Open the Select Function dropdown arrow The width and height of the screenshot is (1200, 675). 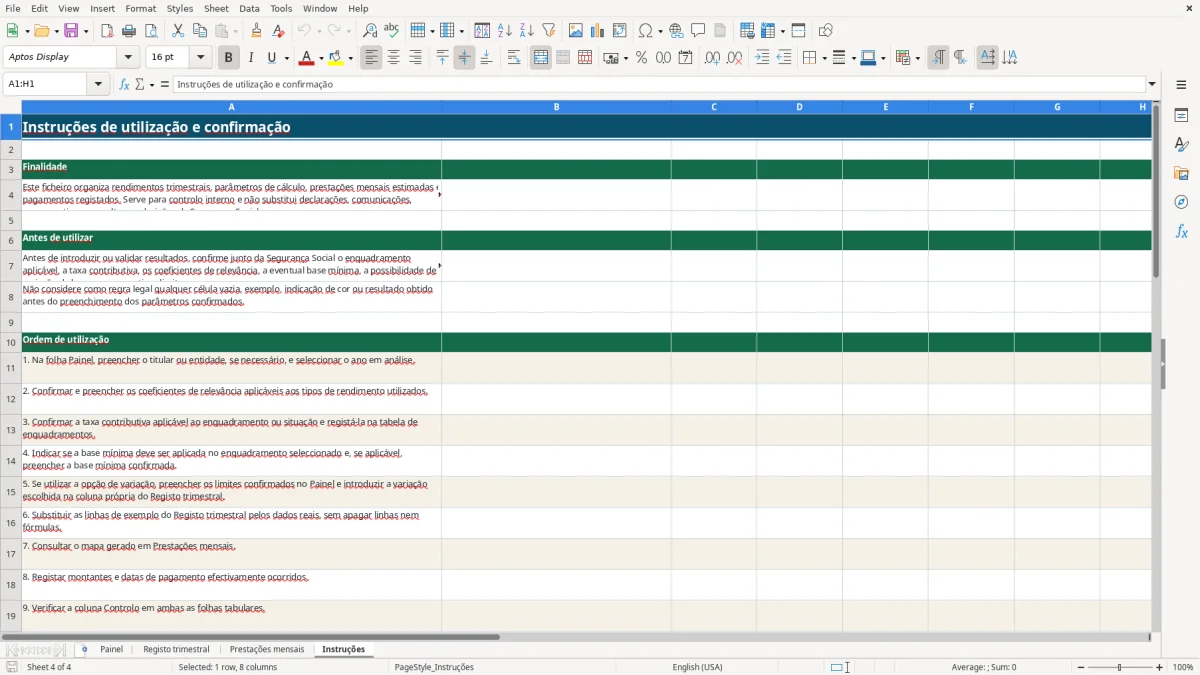point(152,84)
